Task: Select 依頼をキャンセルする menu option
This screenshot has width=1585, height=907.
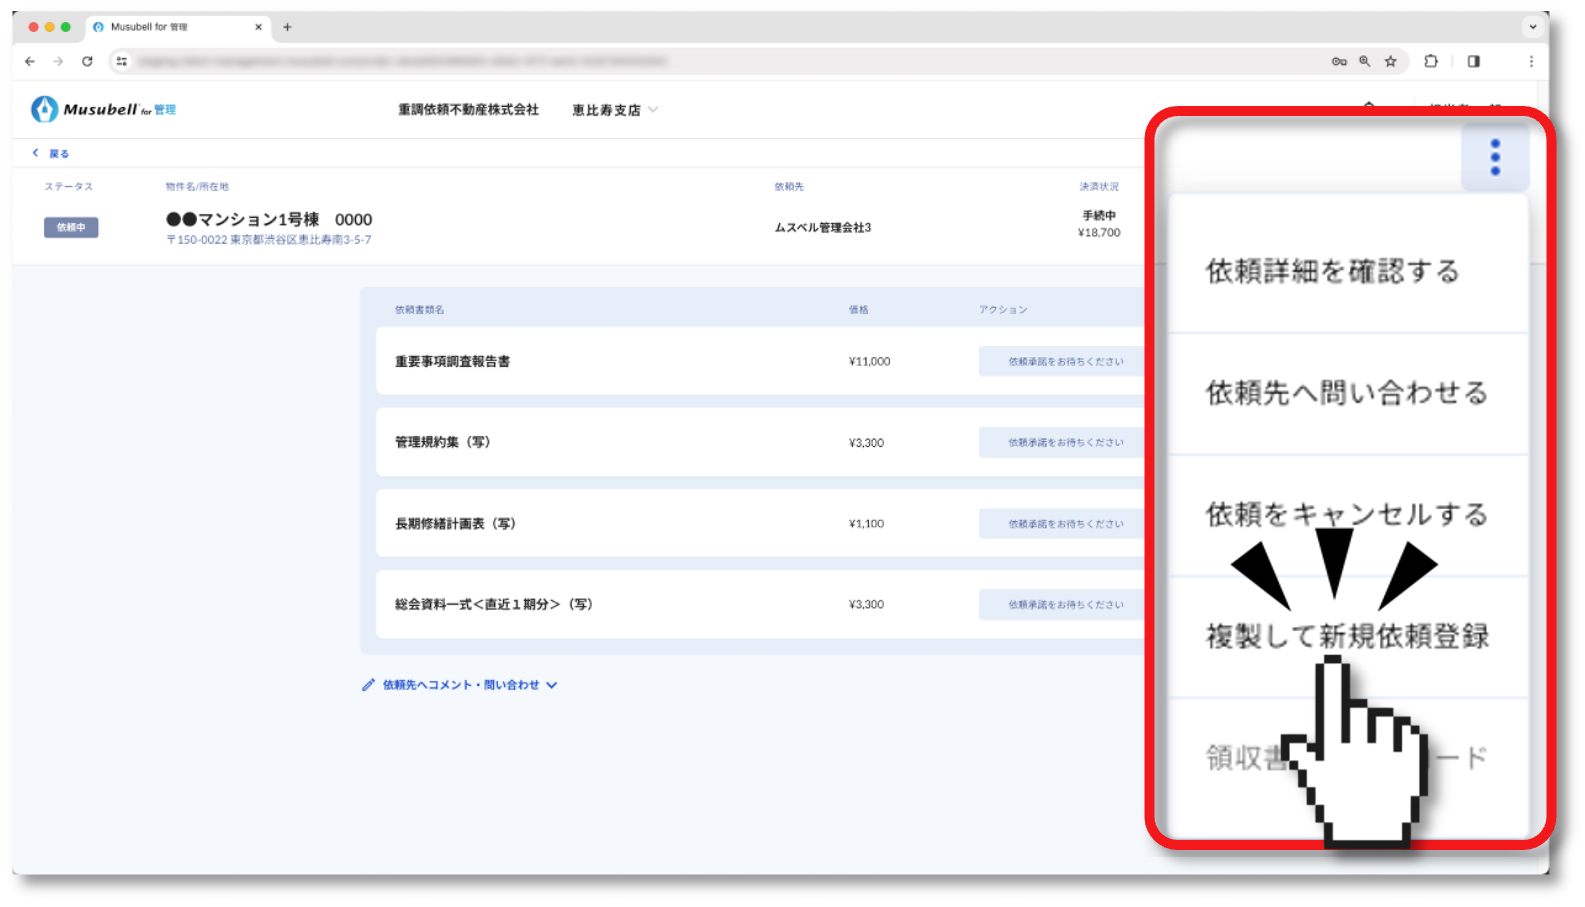Action: (1346, 514)
